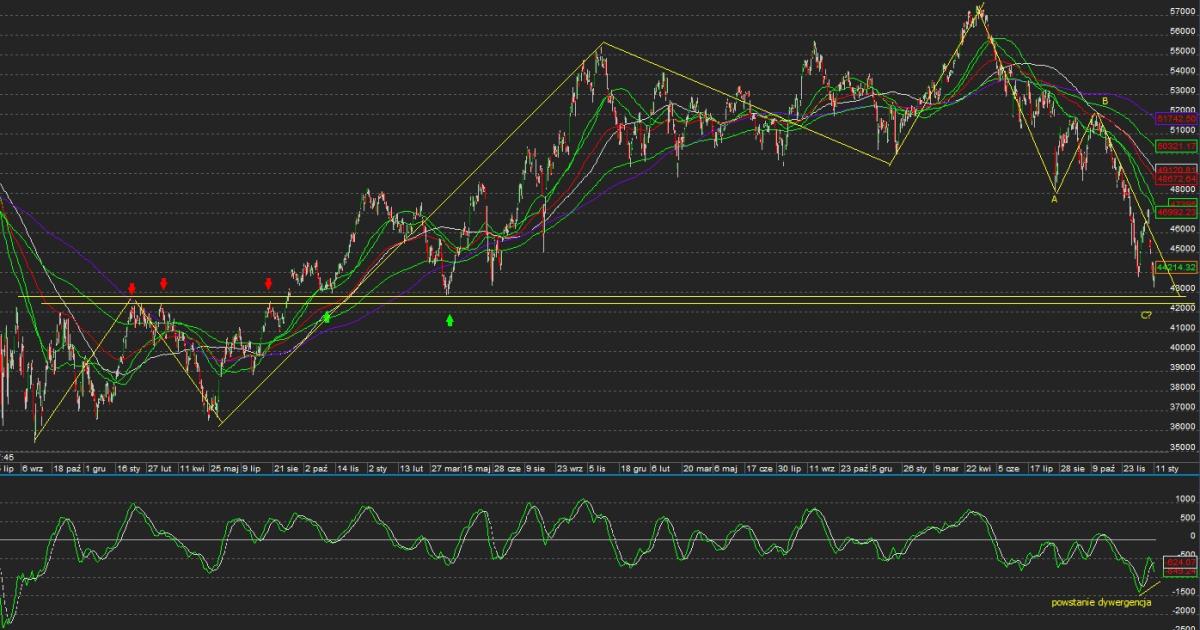
Task: Select the 'C?' wave projection label
Action: [1146, 315]
